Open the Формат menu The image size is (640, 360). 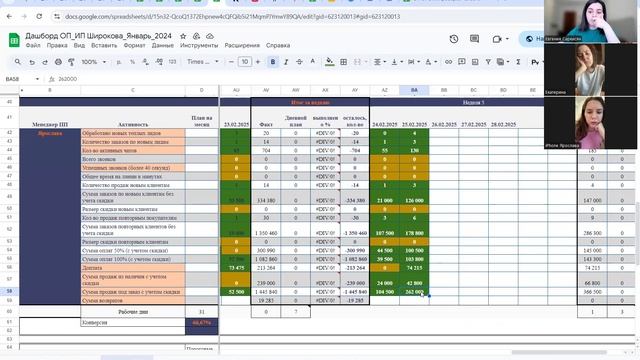coord(134,45)
